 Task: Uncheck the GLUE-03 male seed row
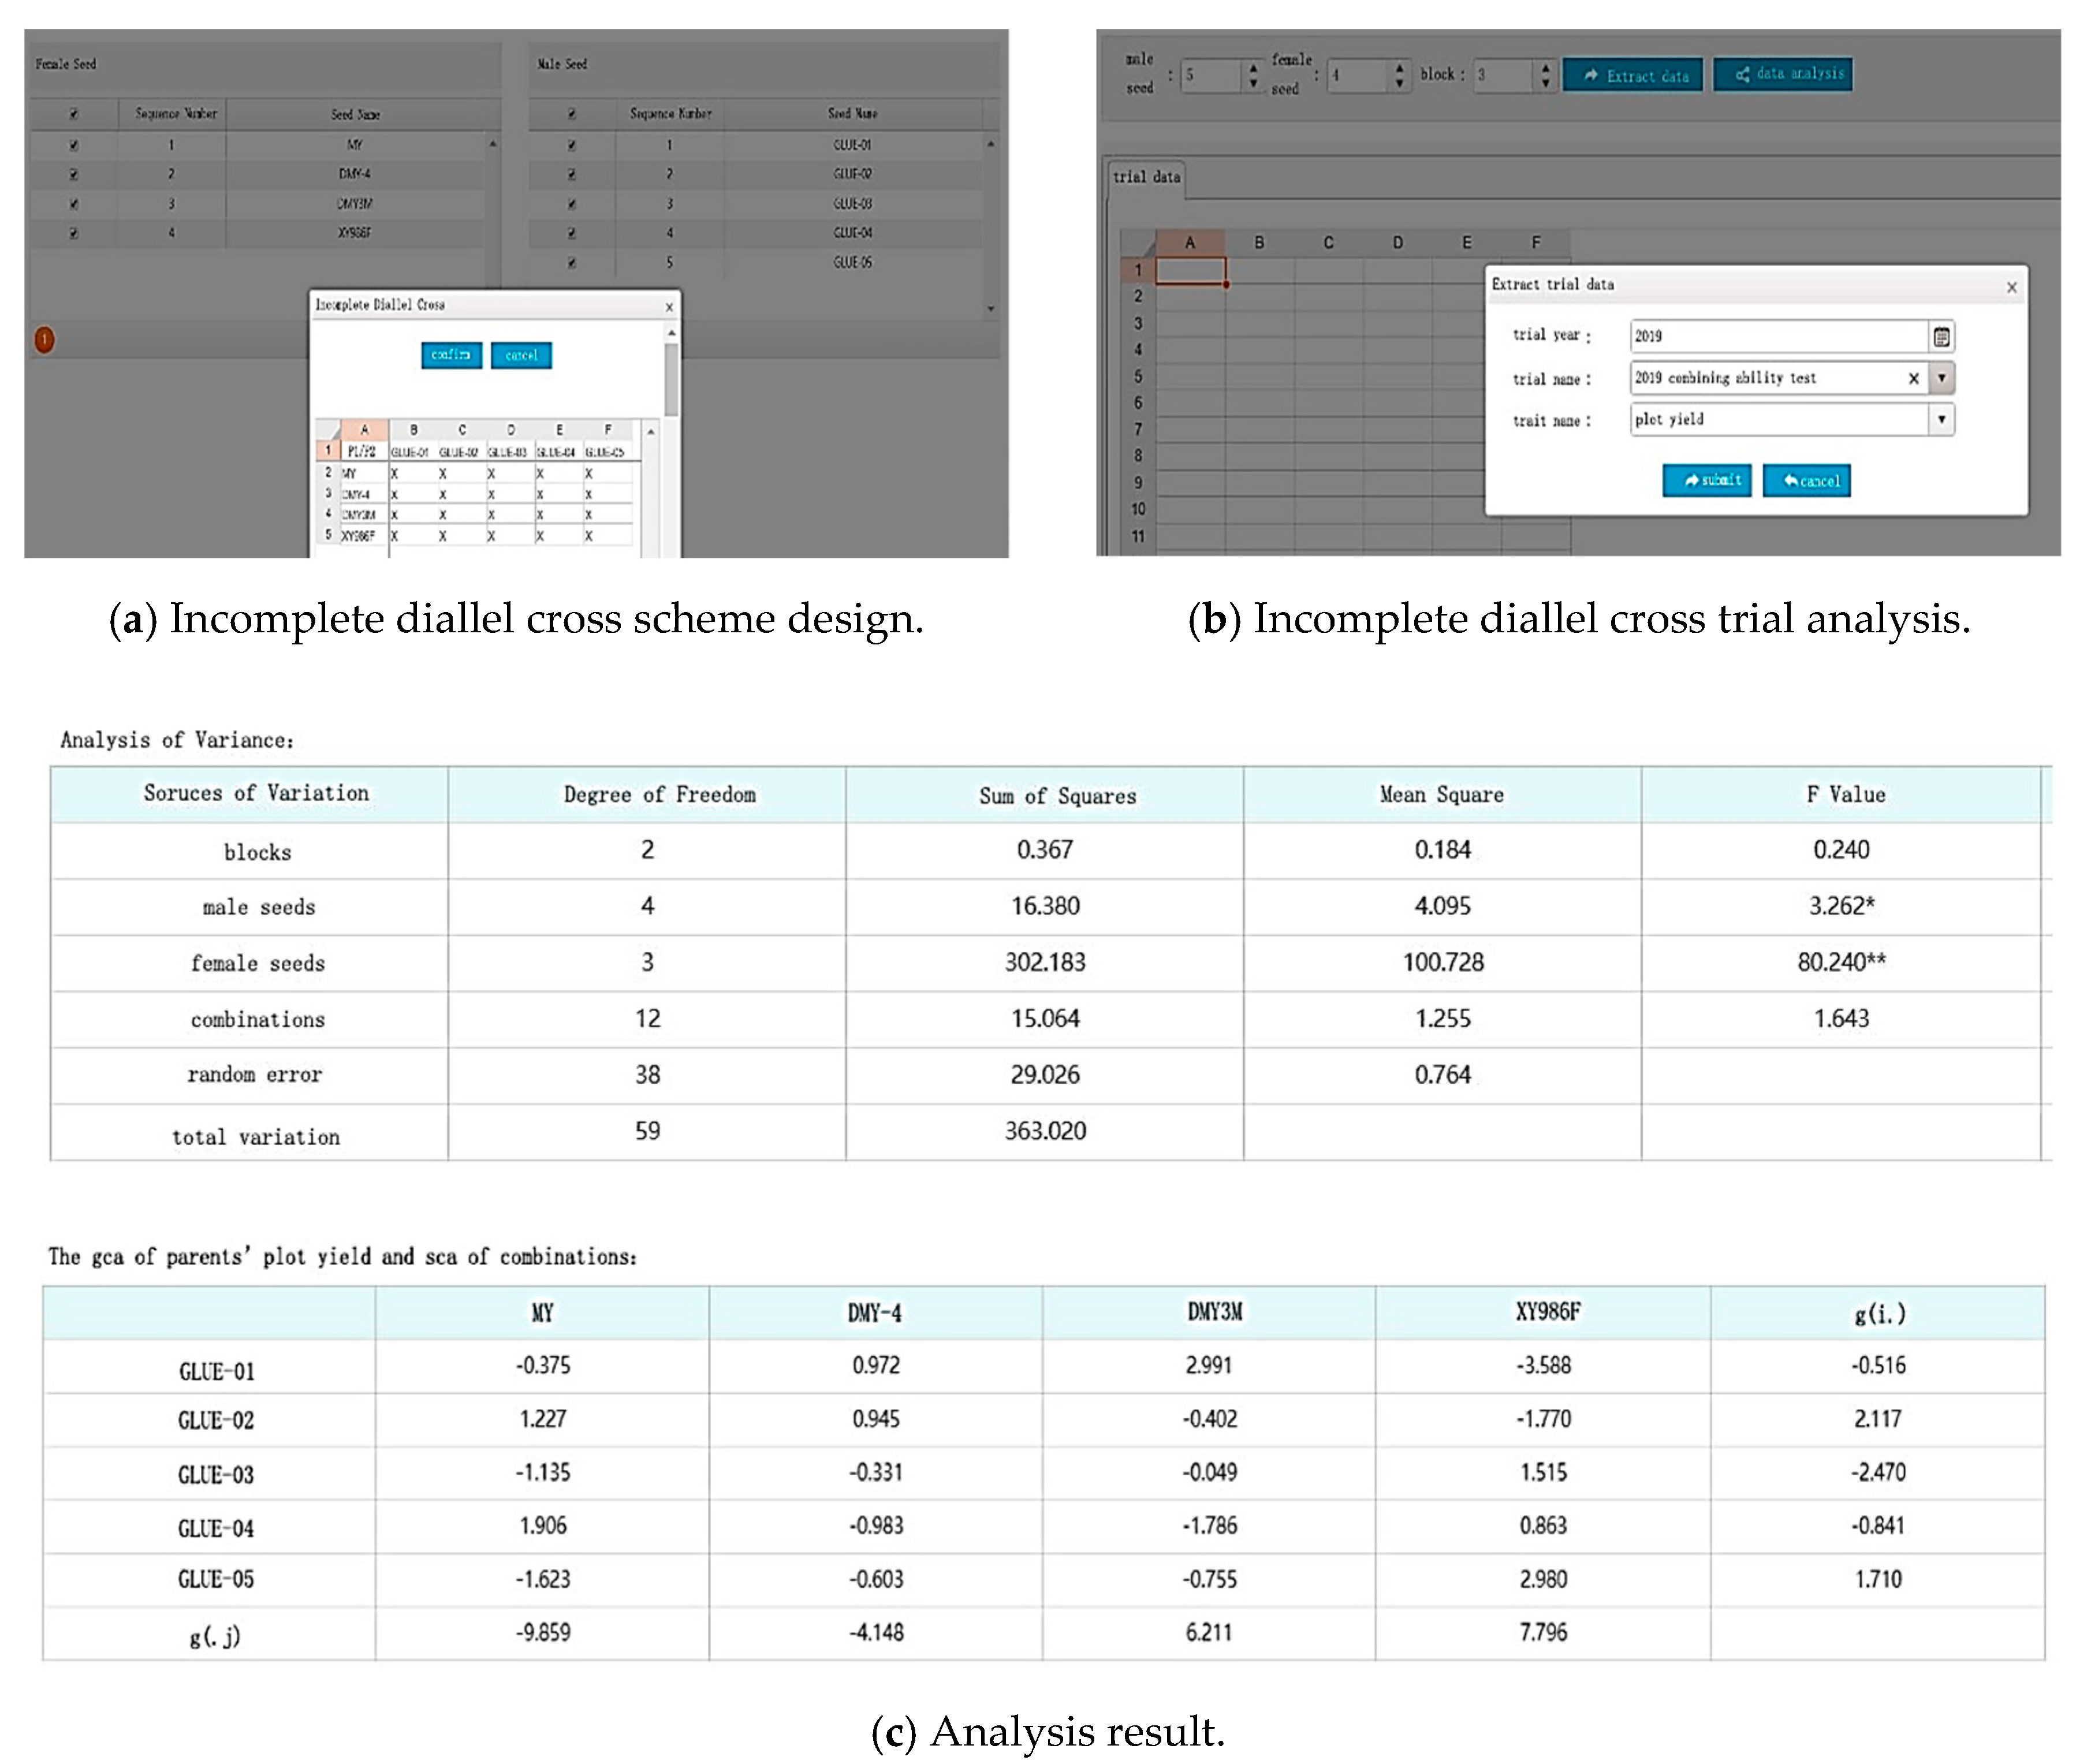[x=572, y=204]
